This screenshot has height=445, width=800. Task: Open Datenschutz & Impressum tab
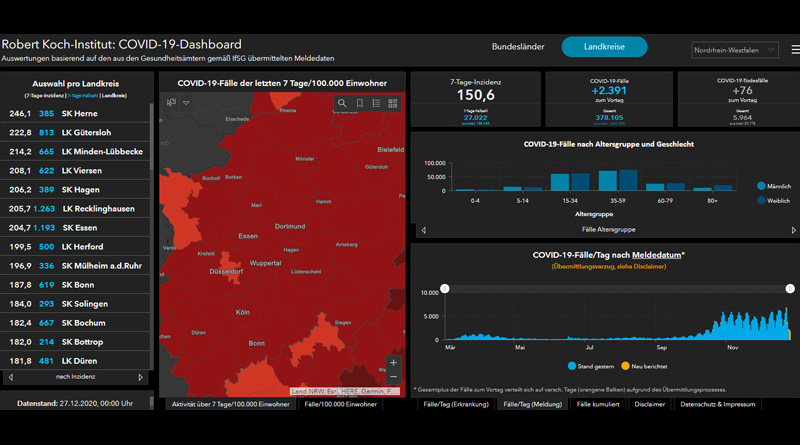click(x=717, y=404)
